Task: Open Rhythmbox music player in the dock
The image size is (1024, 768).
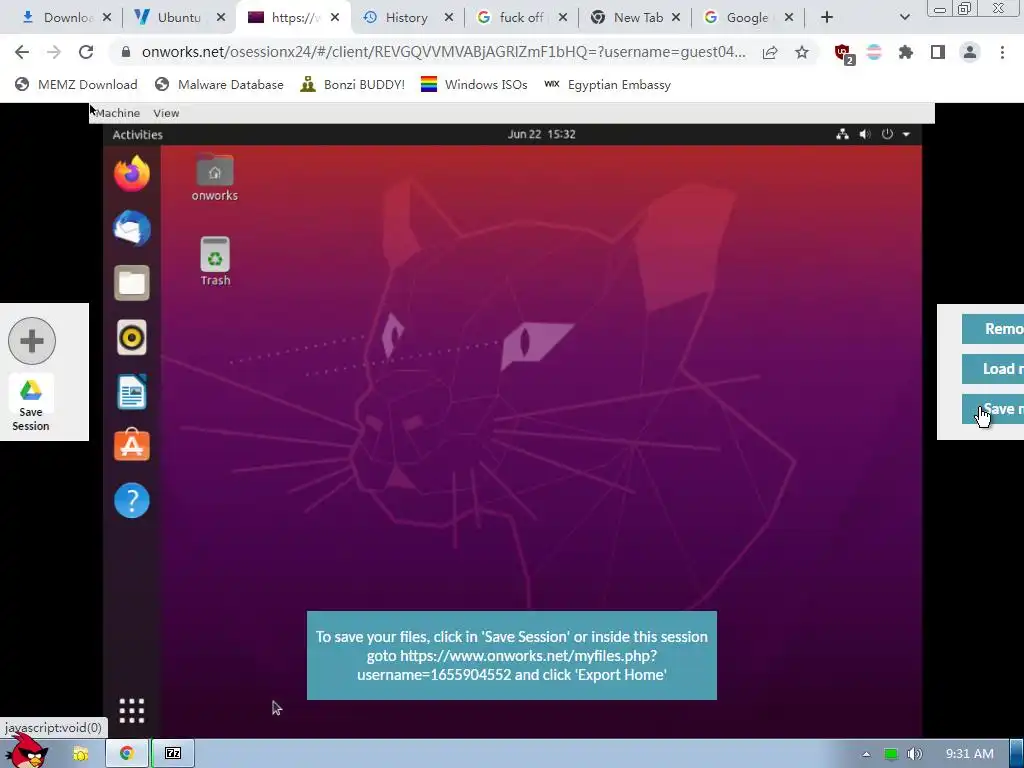Action: tap(131, 338)
